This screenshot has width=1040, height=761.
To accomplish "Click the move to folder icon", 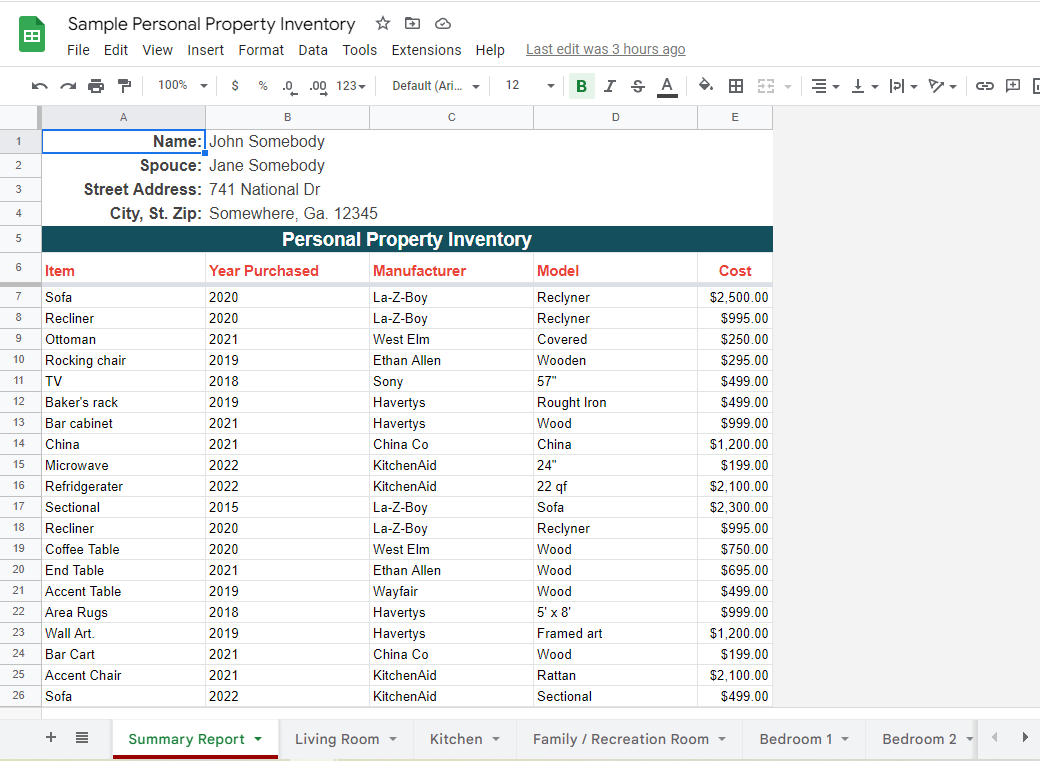I will tap(412, 24).
